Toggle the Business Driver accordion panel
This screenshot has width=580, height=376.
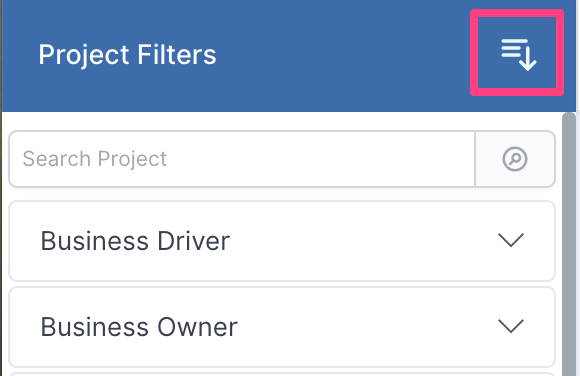point(282,241)
